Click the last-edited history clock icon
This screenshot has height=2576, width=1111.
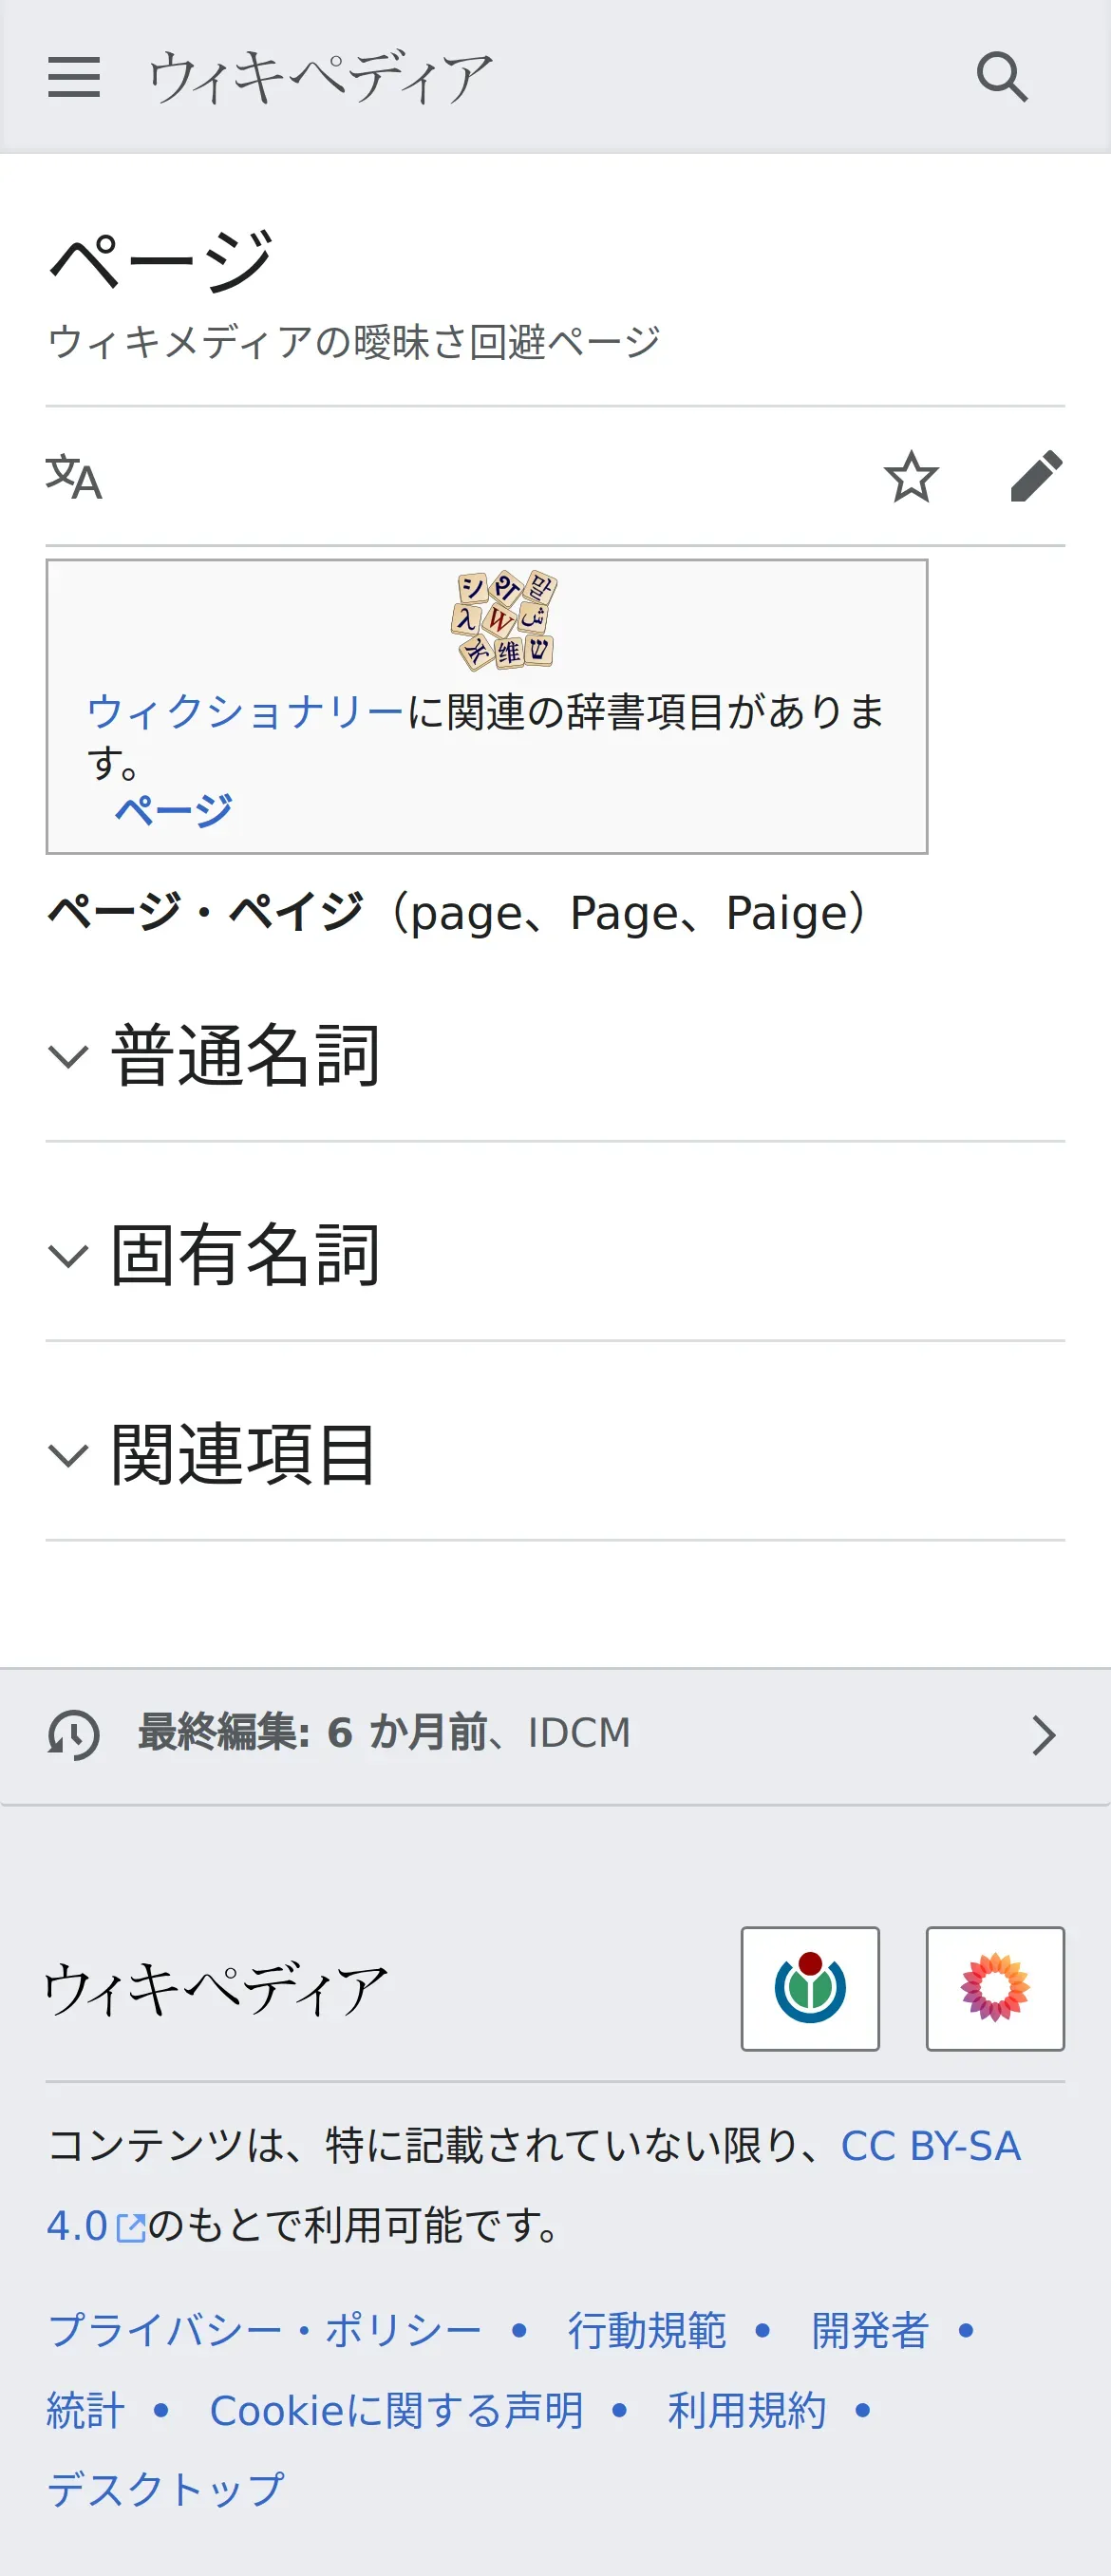coord(74,1734)
